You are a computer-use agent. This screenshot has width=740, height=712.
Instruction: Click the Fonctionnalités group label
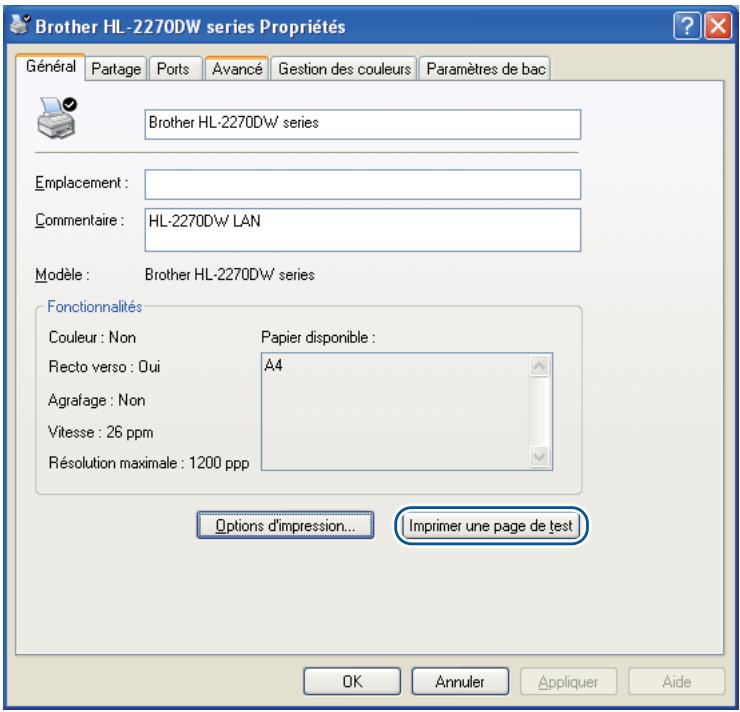point(95,307)
